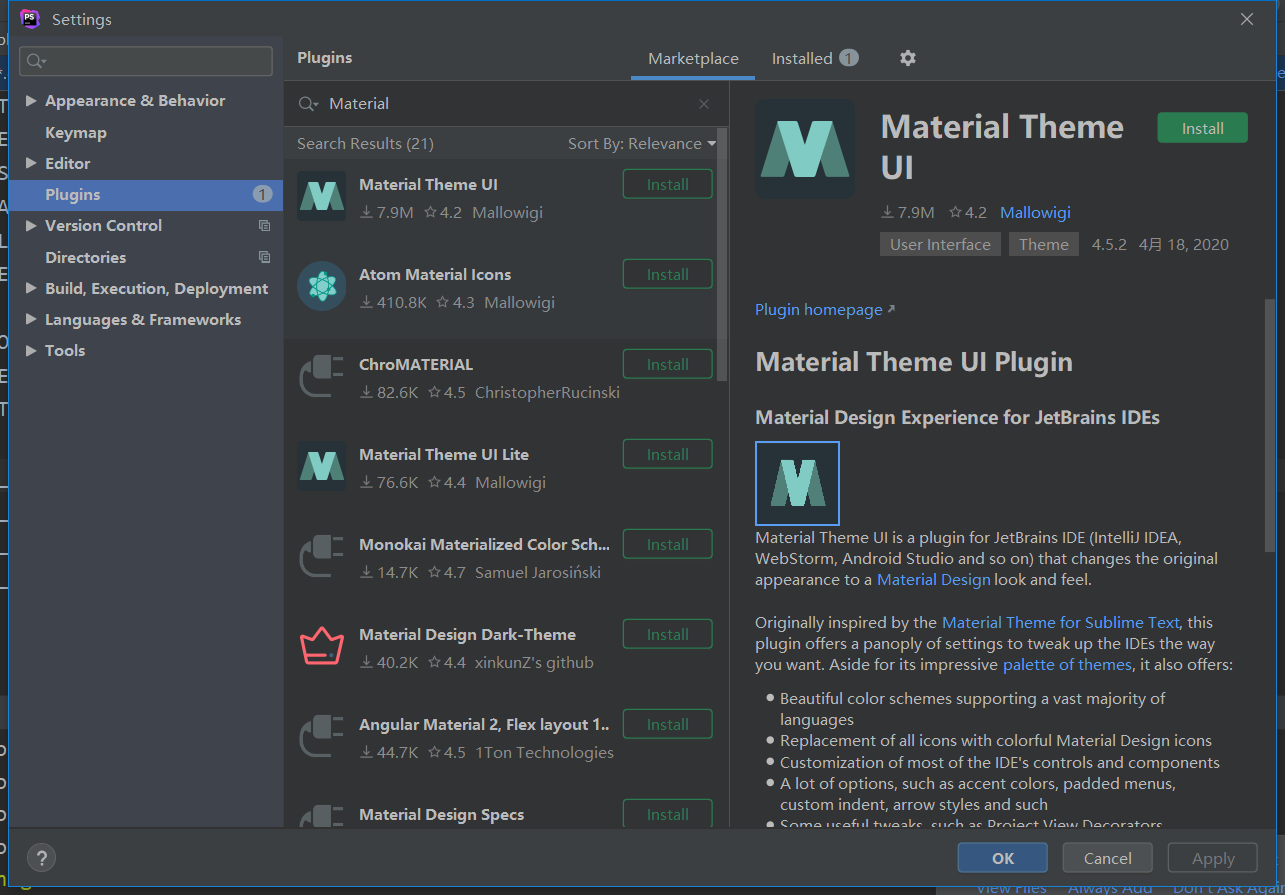Click the Angular Material 2 plugin icon
The image size is (1285, 895).
(x=321, y=735)
